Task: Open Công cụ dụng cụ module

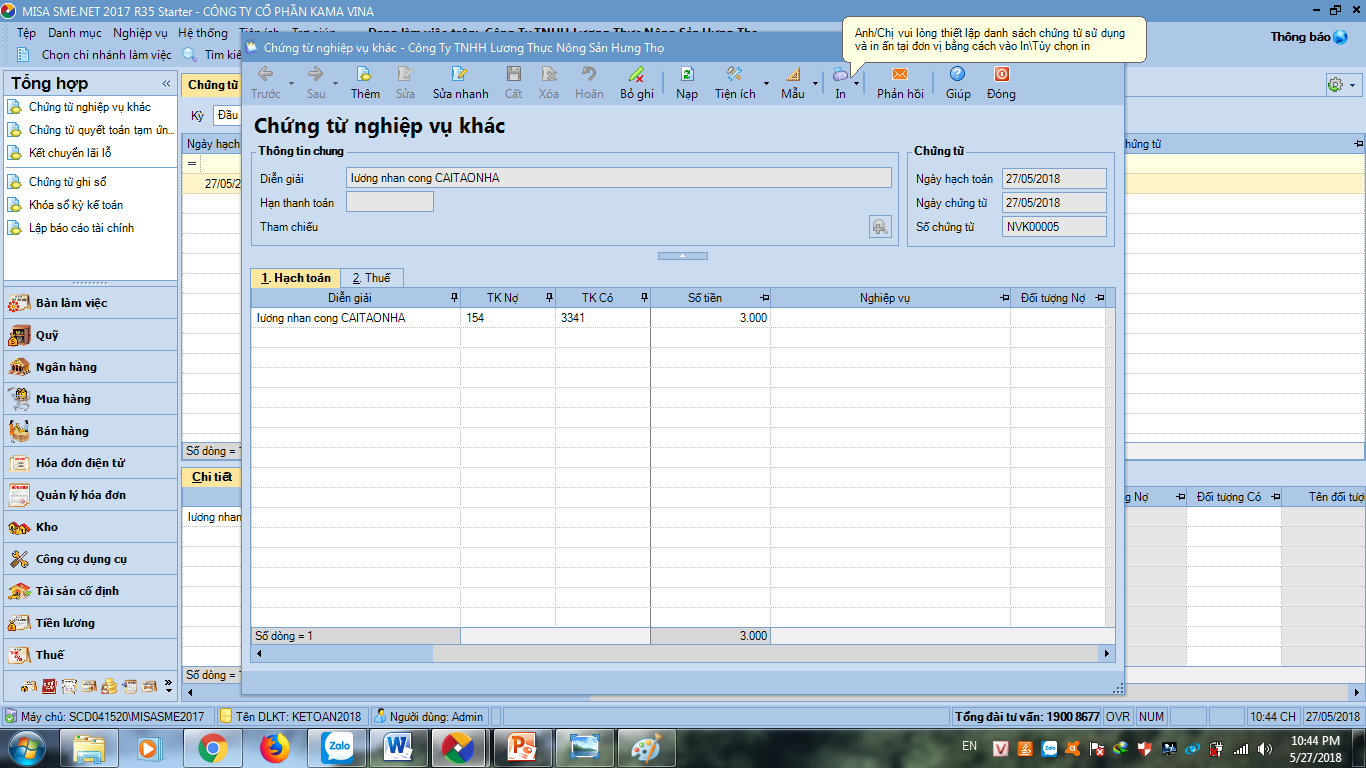Action: point(91,559)
